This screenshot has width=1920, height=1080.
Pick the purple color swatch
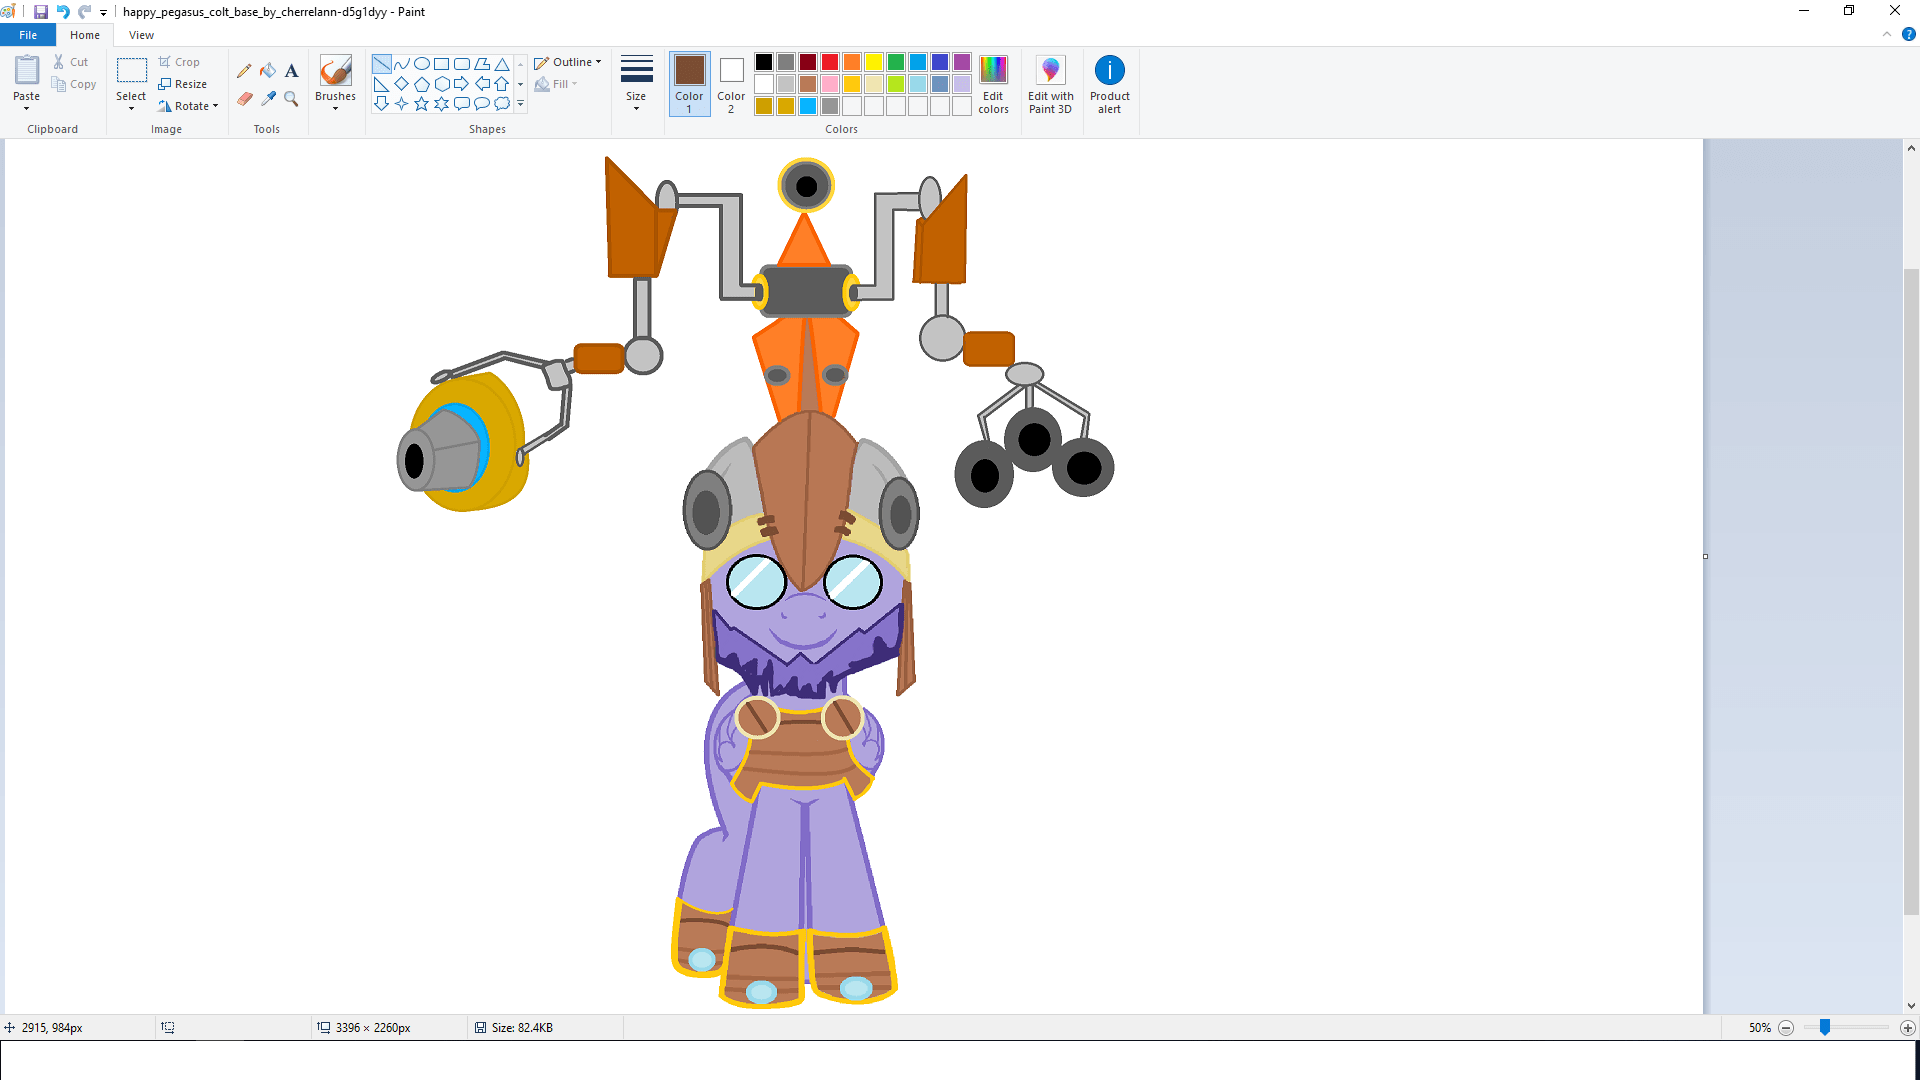coord(962,62)
